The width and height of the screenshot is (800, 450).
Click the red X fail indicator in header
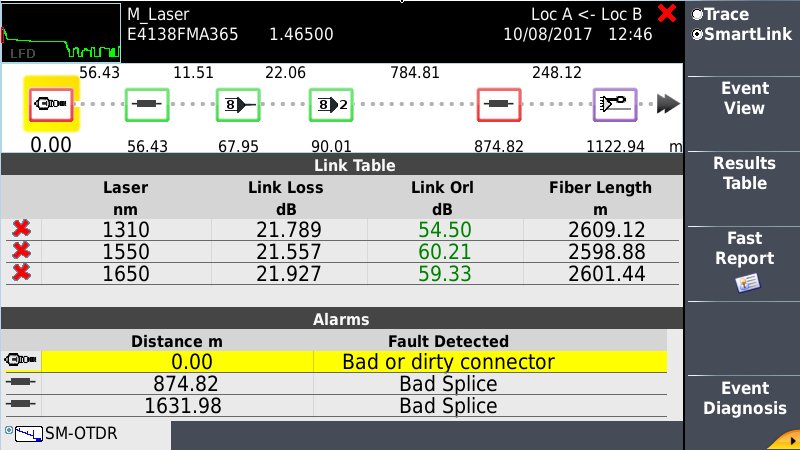[667, 13]
